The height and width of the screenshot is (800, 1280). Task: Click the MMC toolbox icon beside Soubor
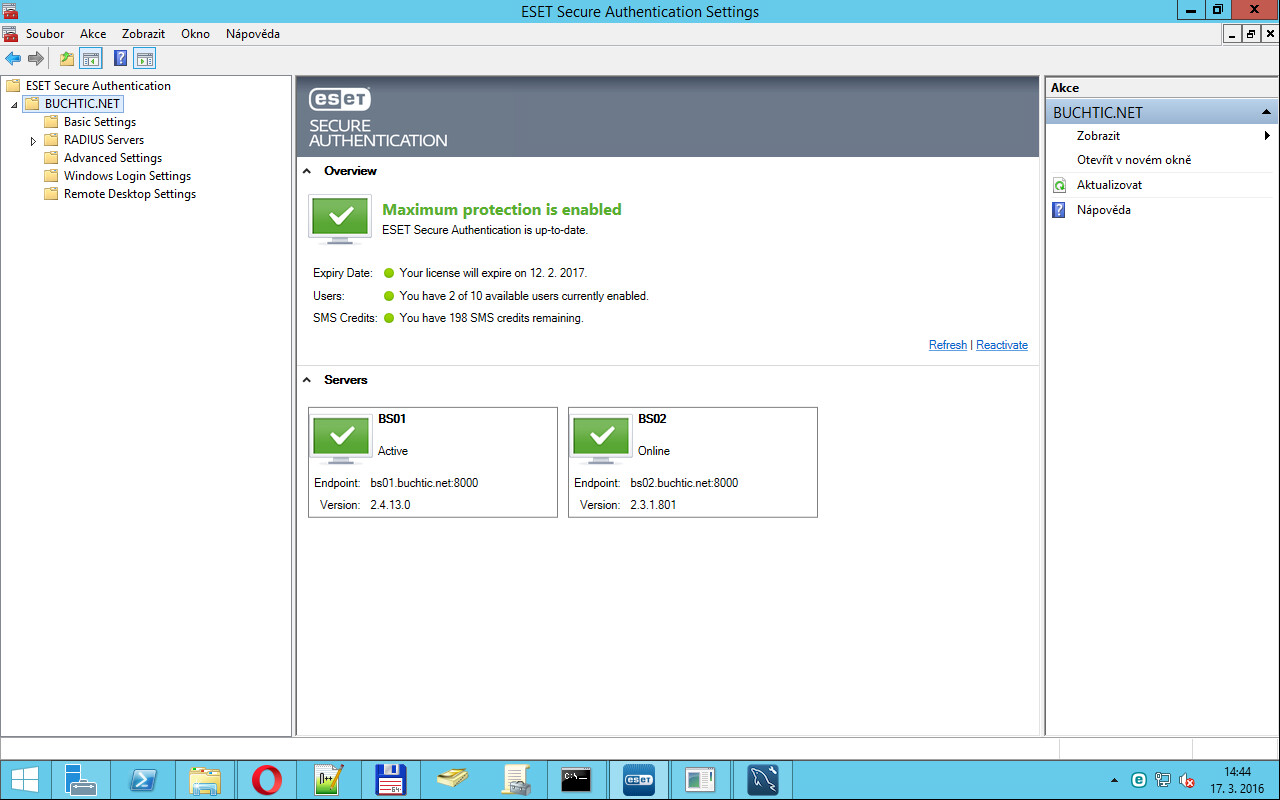(10, 33)
